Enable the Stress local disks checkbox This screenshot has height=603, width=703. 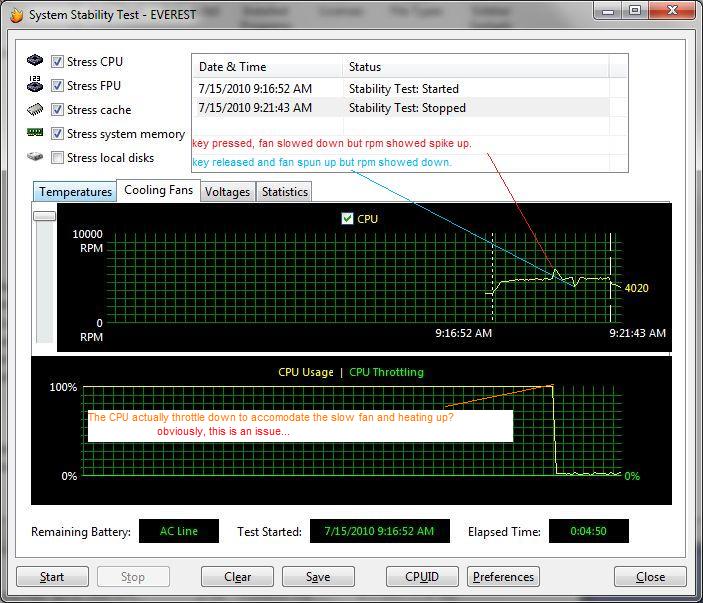[x=57, y=158]
